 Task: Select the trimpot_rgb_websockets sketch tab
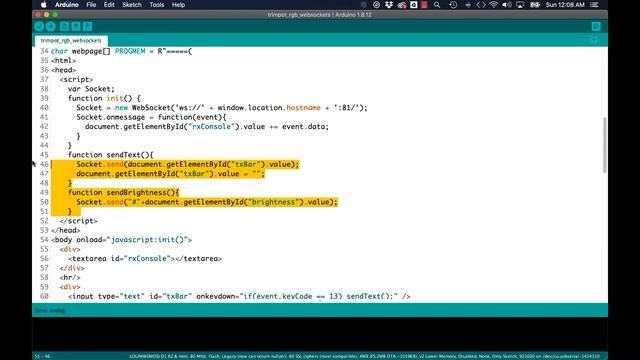(x=71, y=40)
